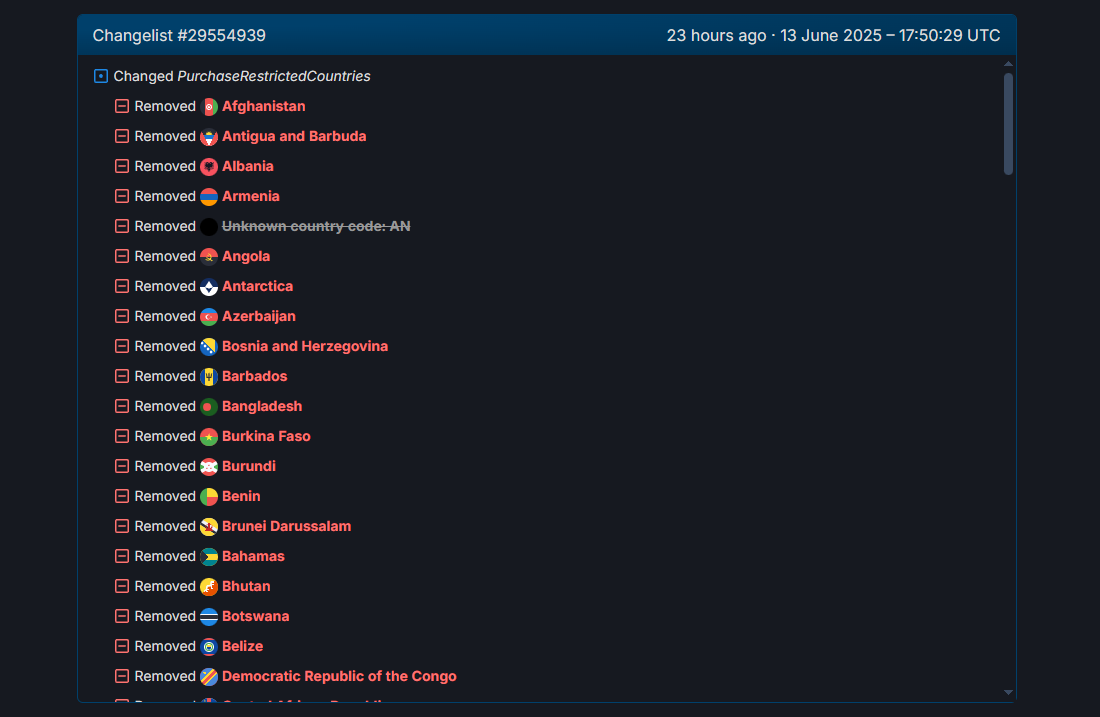Select the Bahamas entry text

tap(253, 556)
